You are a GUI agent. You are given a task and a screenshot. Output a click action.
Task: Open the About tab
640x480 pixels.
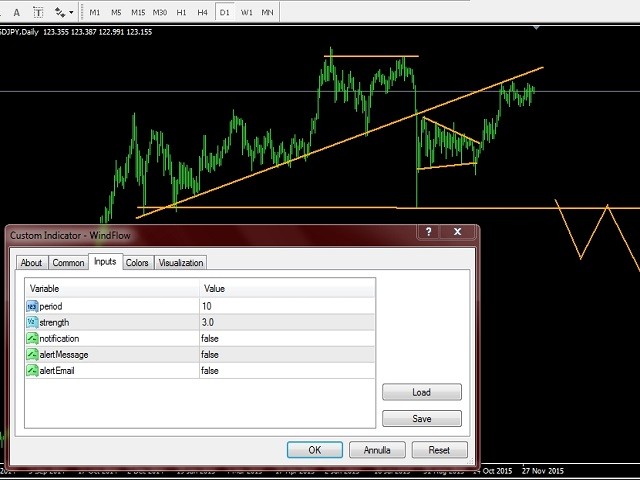pos(31,263)
